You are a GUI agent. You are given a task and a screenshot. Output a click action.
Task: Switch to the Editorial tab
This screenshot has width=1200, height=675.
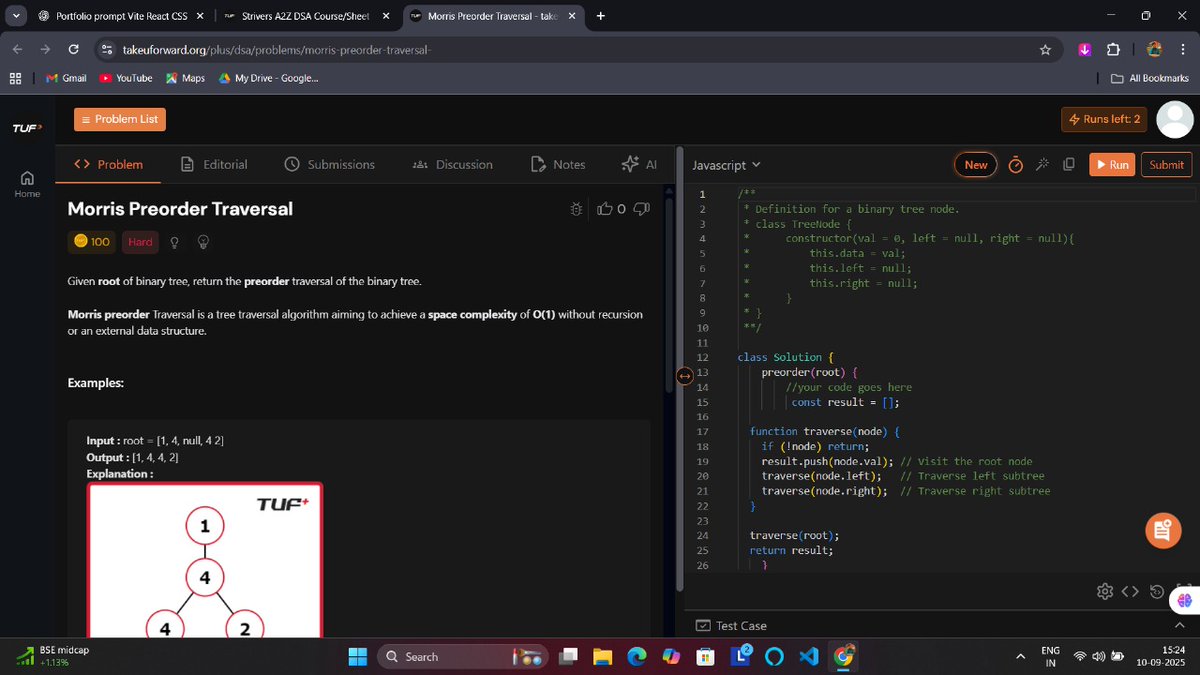point(215,164)
